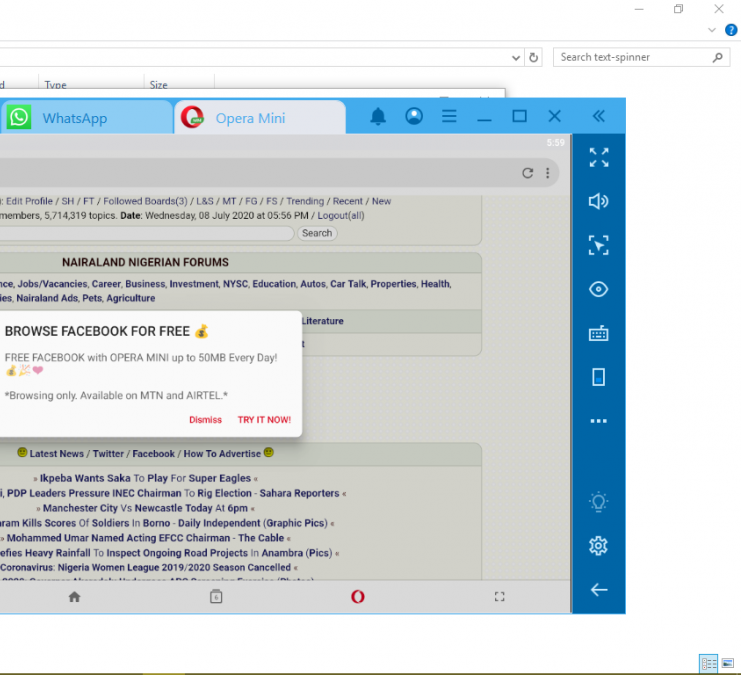Toggle the eye visibility icon in sidebar
The image size is (741, 675).
click(x=598, y=290)
